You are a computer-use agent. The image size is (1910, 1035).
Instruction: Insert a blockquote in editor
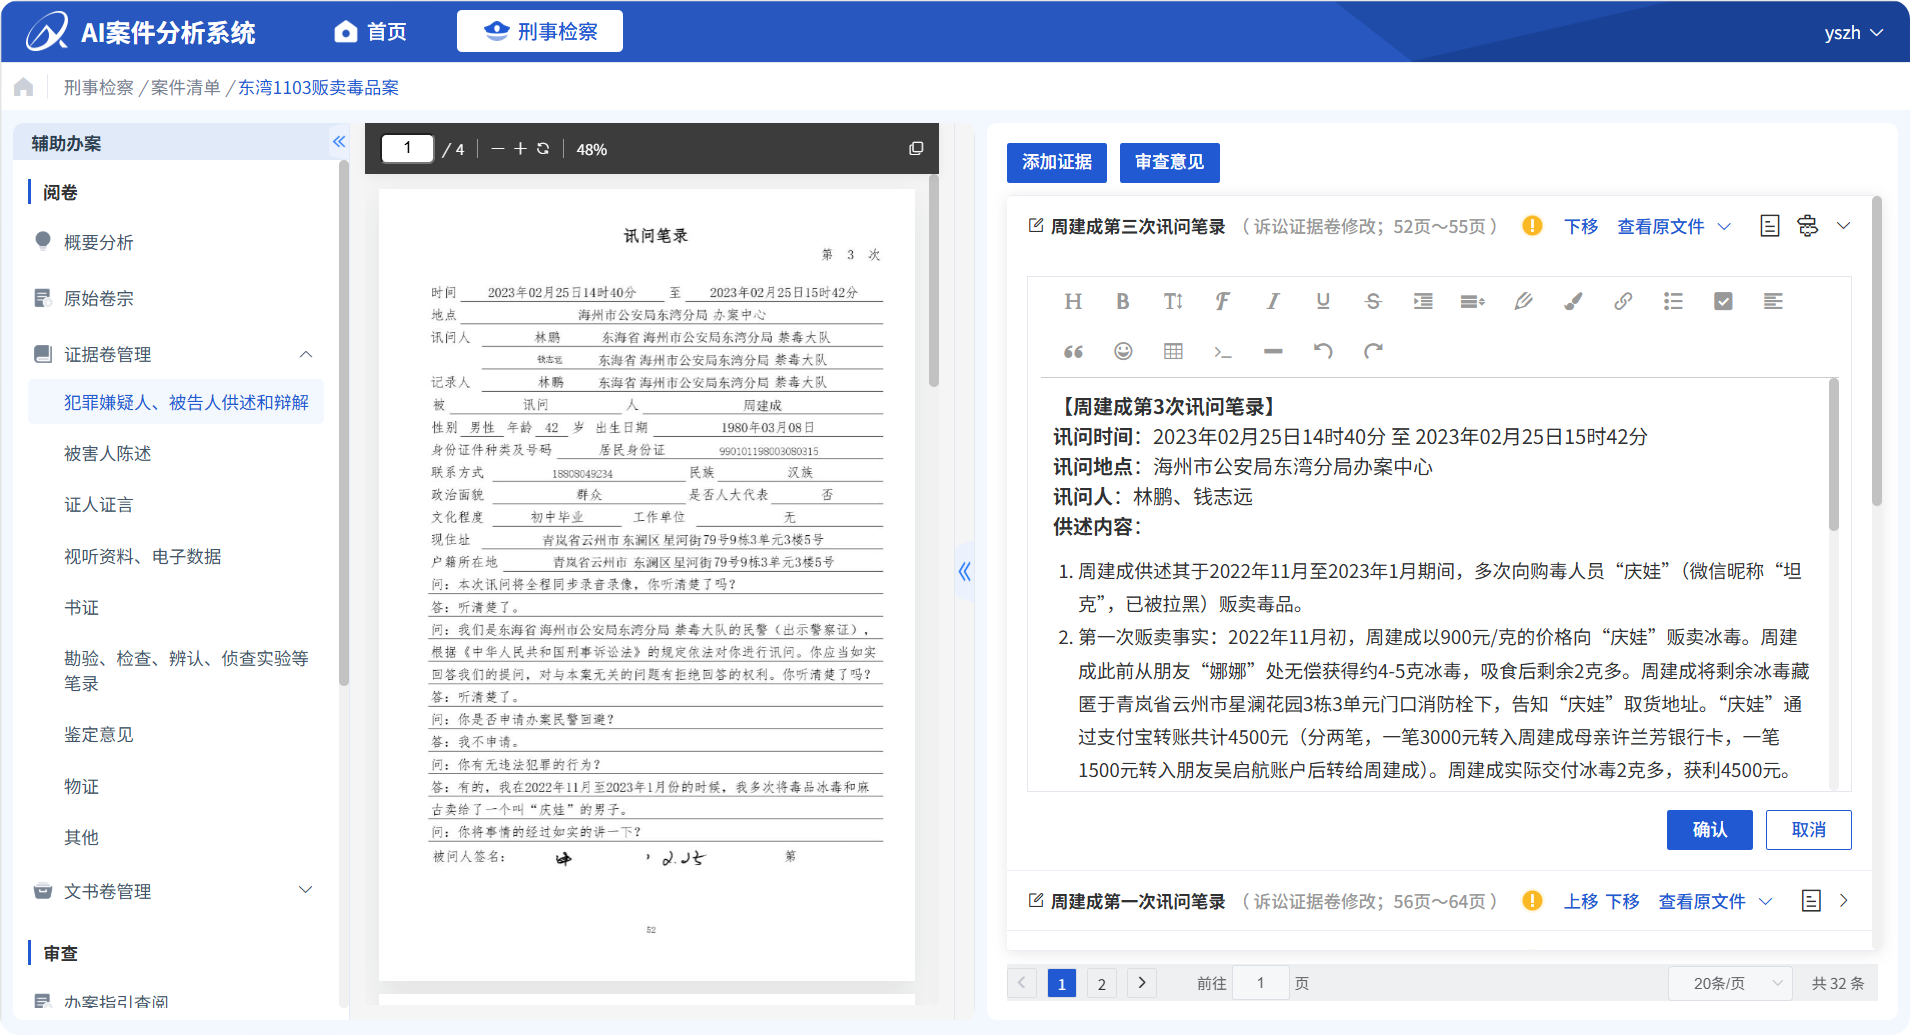click(x=1073, y=351)
